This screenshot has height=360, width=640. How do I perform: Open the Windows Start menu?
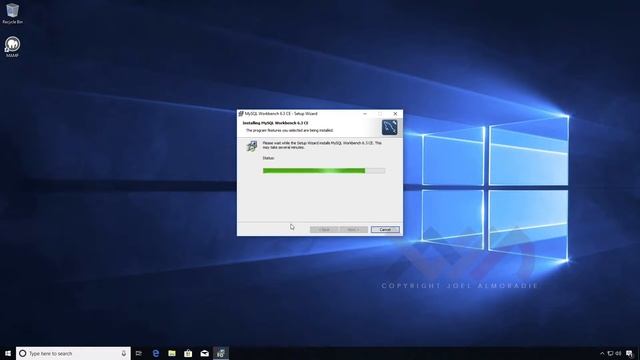[x=8, y=353]
